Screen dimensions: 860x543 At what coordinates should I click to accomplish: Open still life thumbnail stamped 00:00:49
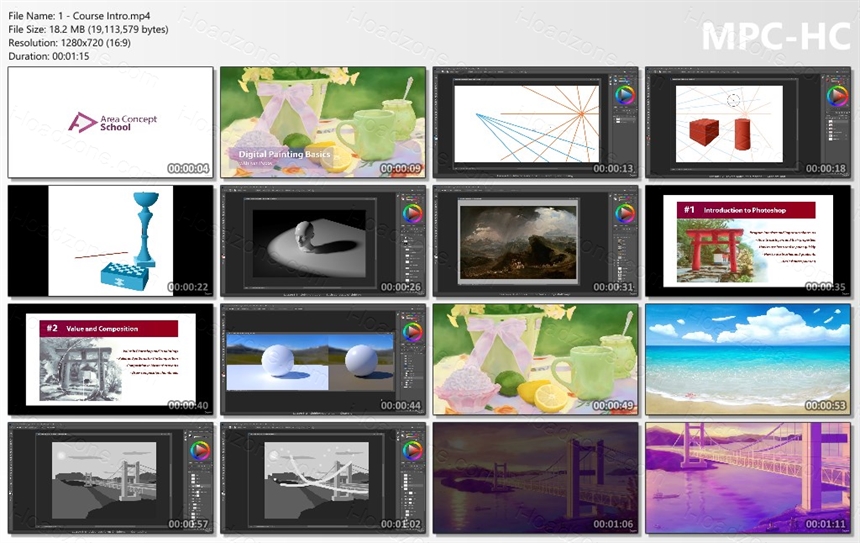pyautogui.click(x=535, y=359)
